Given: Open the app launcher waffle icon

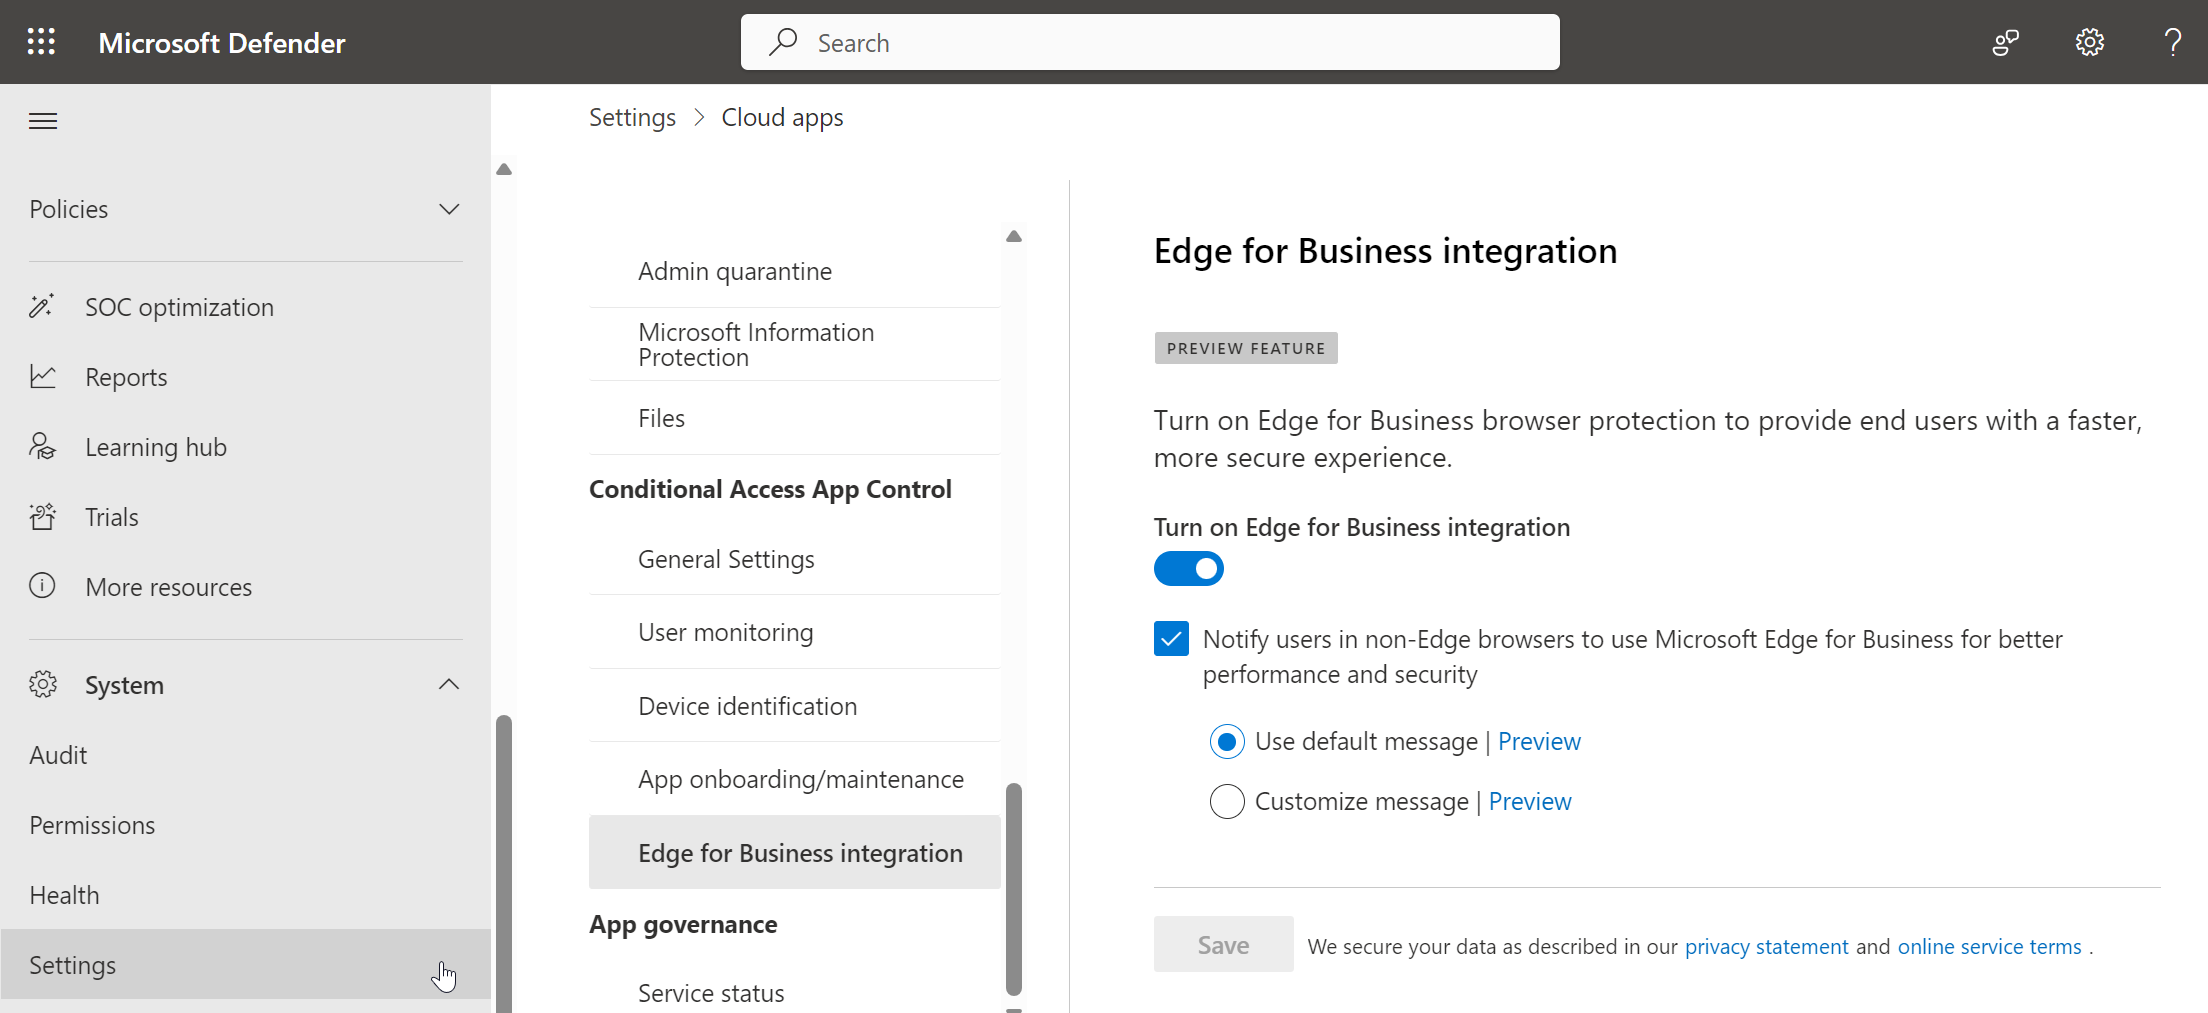Looking at the screenshot, I should 41,42.
